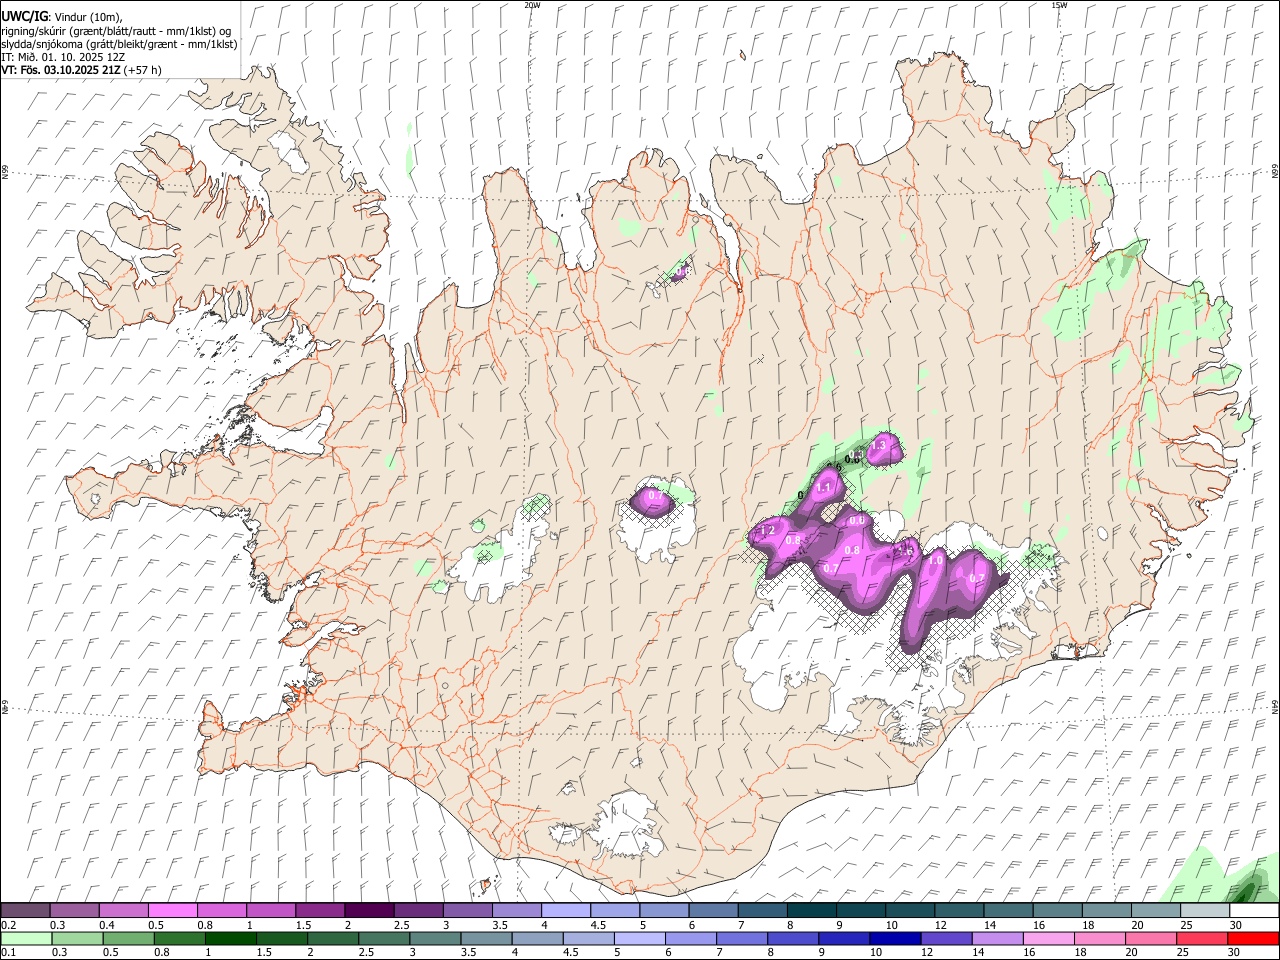Click the rain legend swatch between 25 and 30

pos(1201,938)
